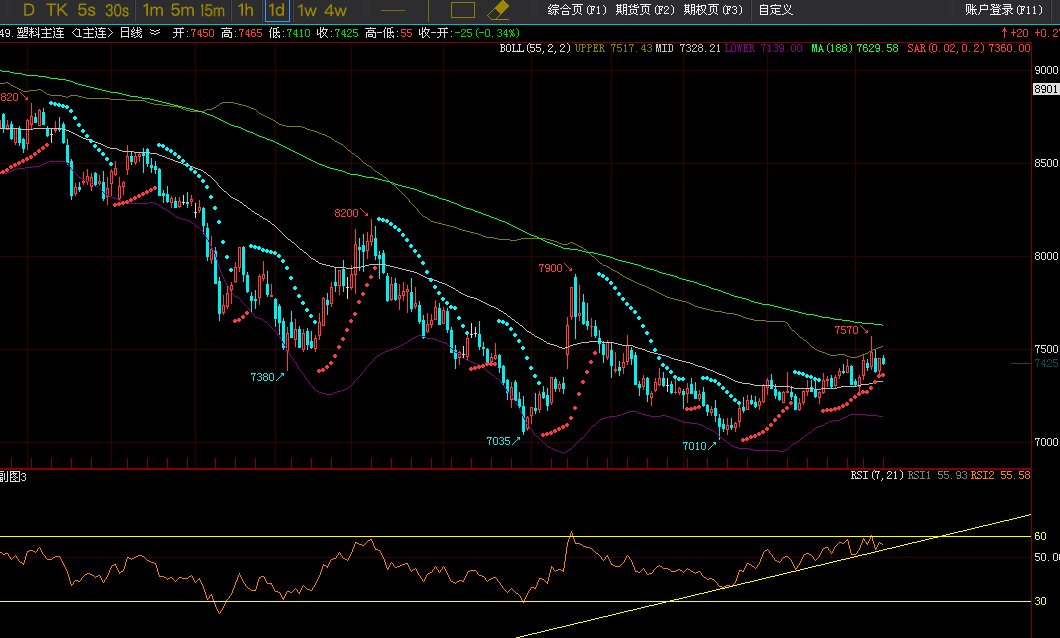
Task: Select the horizontal line drawing tool
Action: pyautogui.click(x=393, y=10)
